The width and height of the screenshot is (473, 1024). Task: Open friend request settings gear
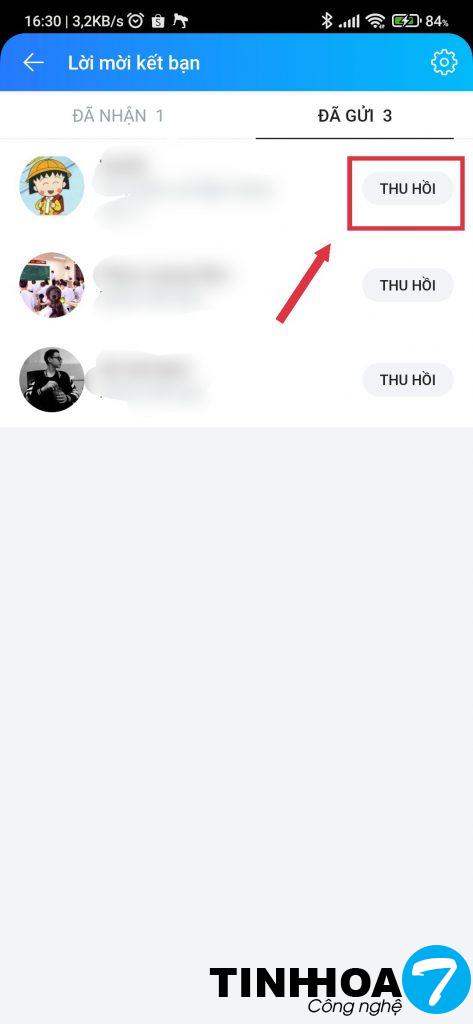point(444,63)
